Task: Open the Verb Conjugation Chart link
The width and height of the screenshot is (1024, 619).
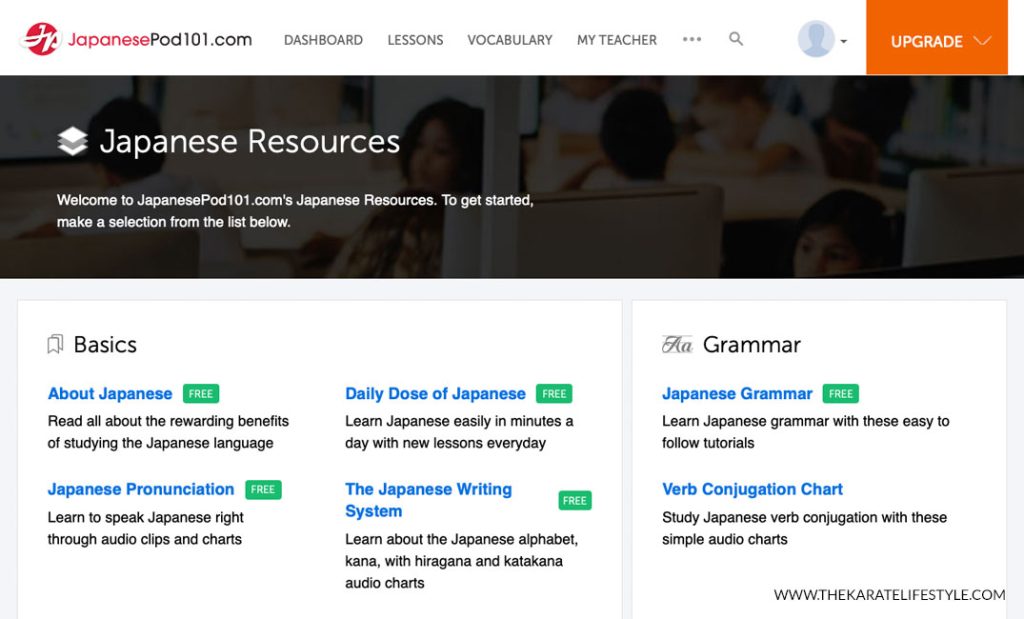Action: [x=752, y=489]
